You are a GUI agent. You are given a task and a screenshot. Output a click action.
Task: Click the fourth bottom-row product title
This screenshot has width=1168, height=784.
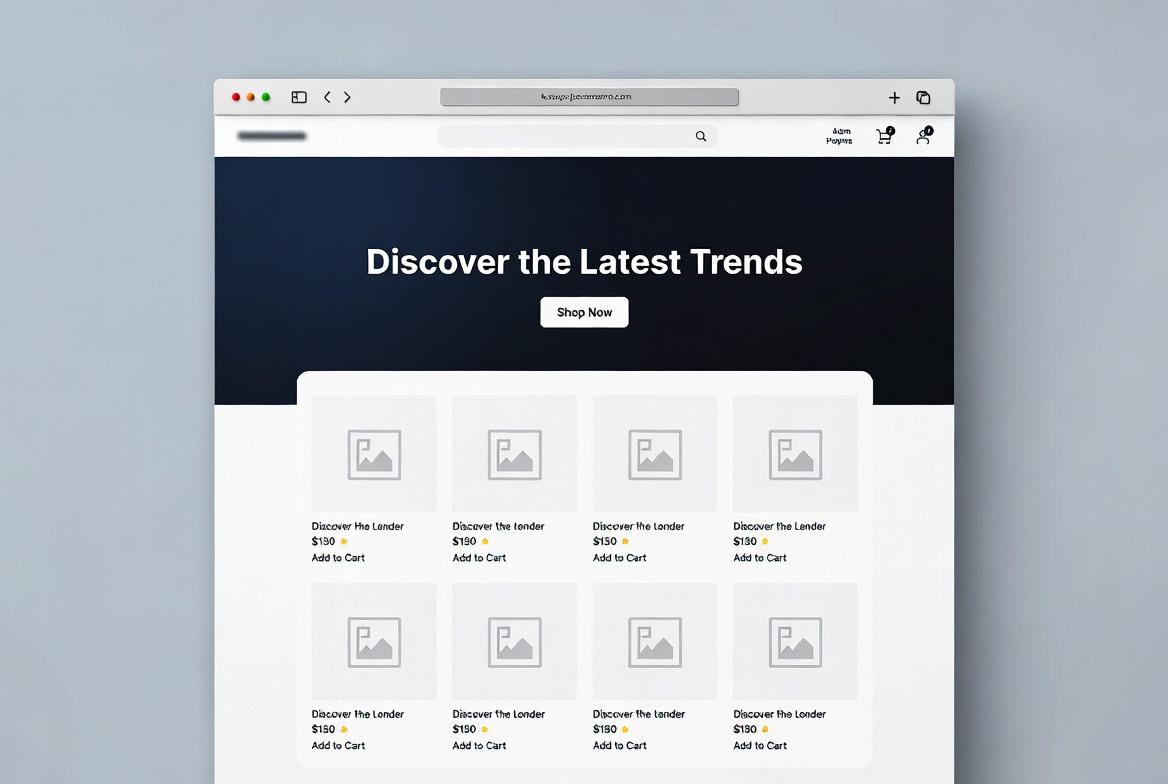click(x=779, y=714)
